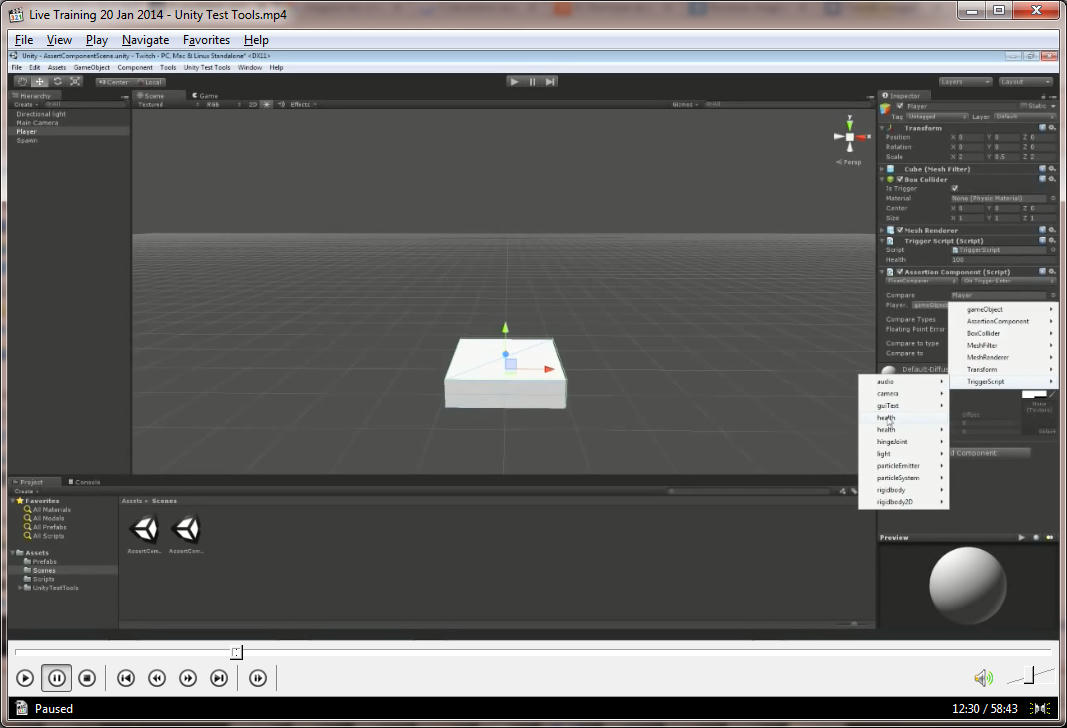Open the Assertion Component gear menu
This screenshot has width=1067, height=728.
pyautogui.click(x=1052, y=271)
